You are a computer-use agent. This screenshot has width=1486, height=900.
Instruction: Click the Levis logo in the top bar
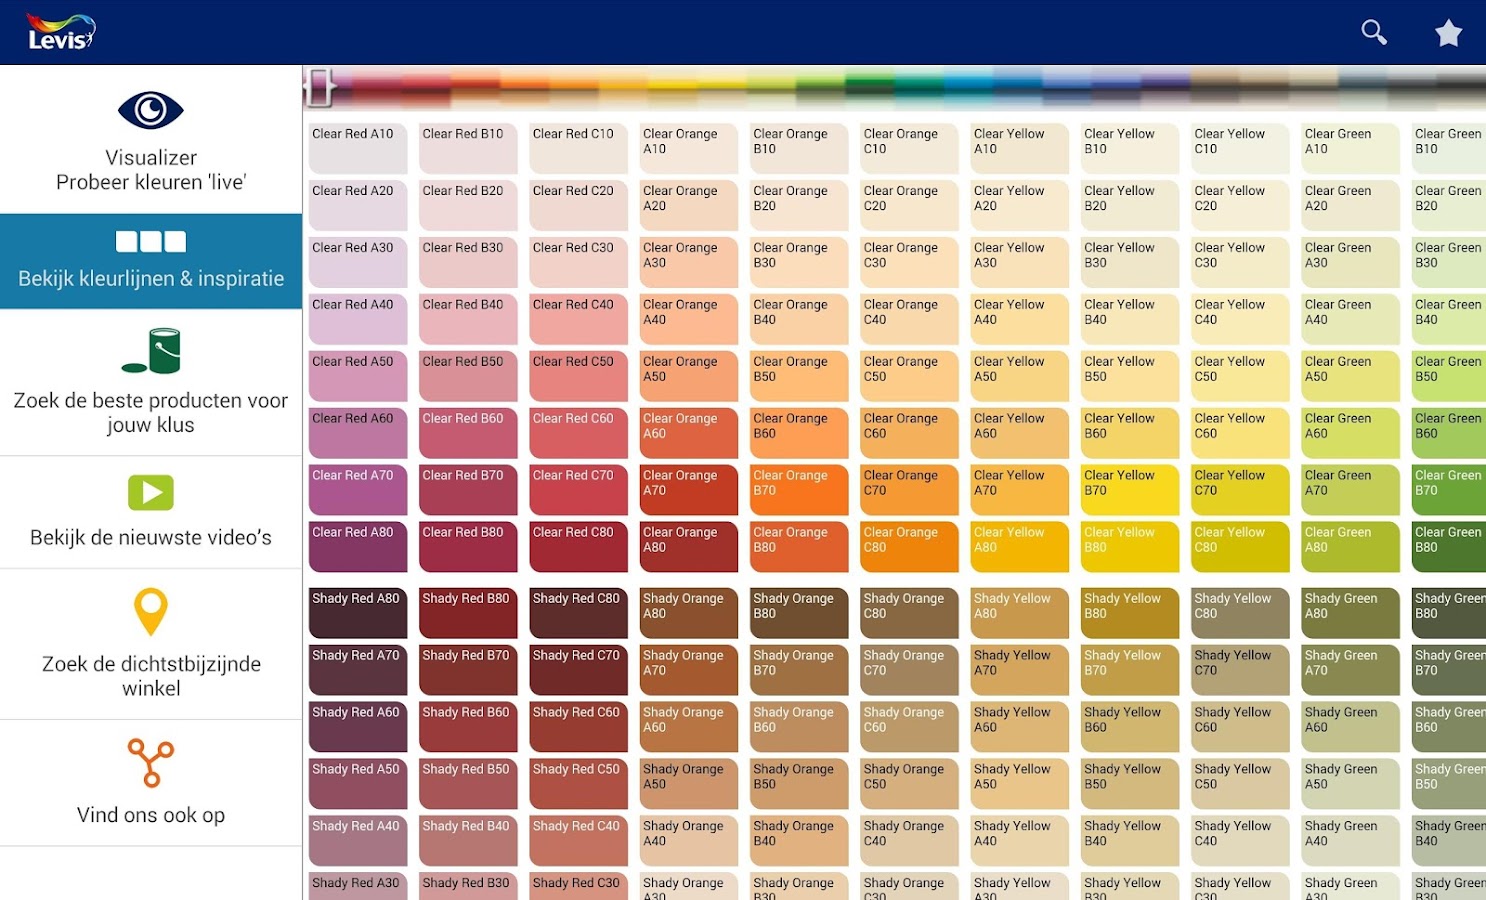[x=58, y=30]
